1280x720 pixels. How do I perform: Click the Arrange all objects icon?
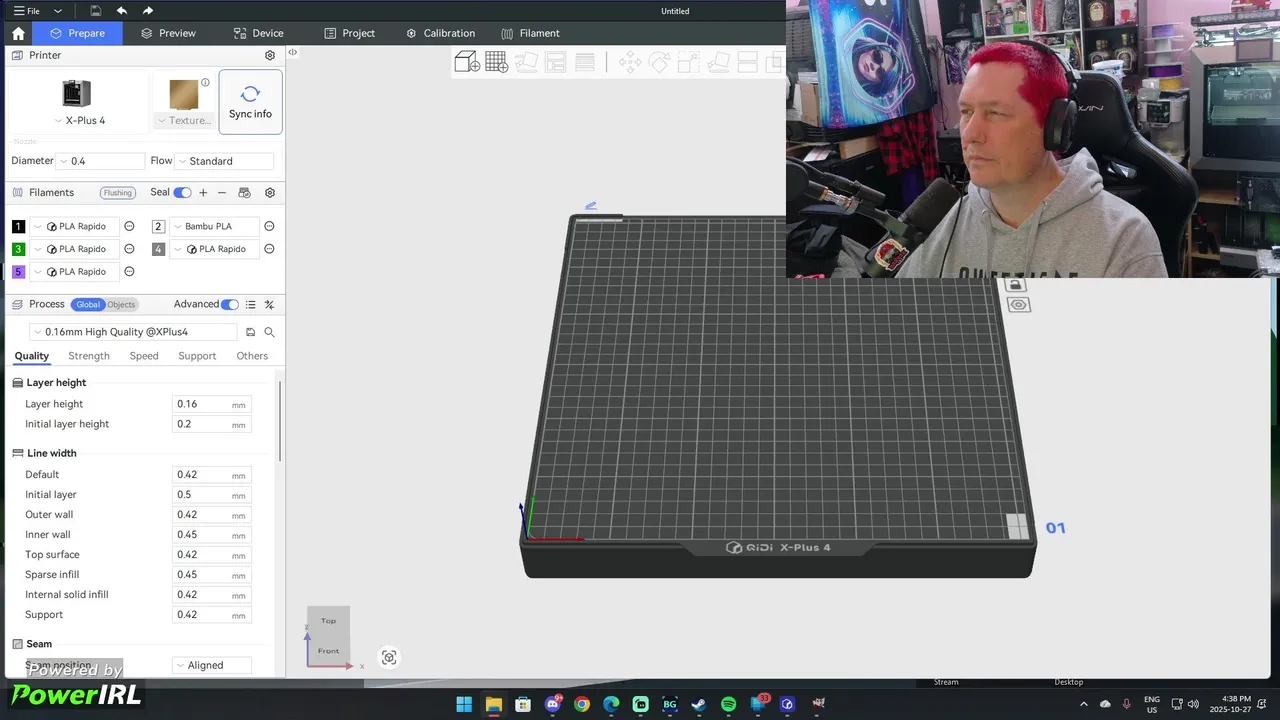pyautogui.click(x=556, y=62)
